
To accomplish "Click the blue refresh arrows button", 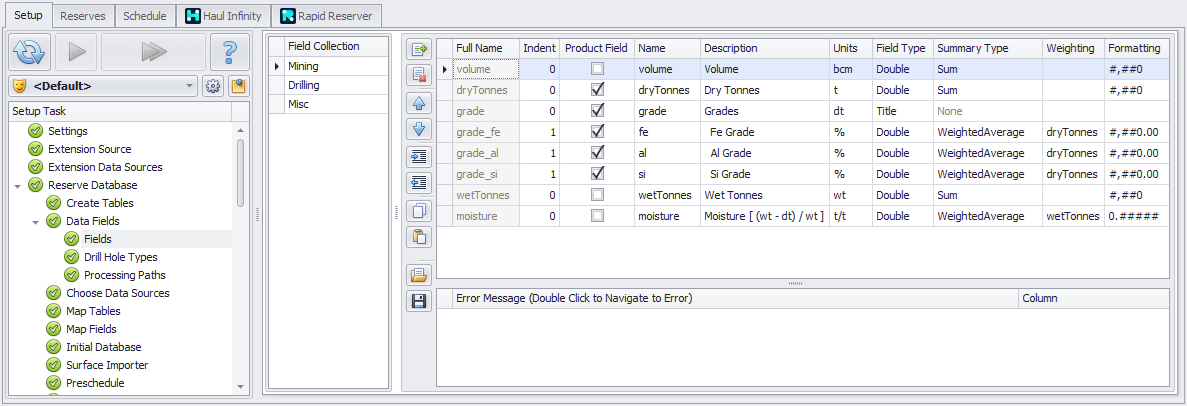I will pyautogui.click(x=31, y=50).
